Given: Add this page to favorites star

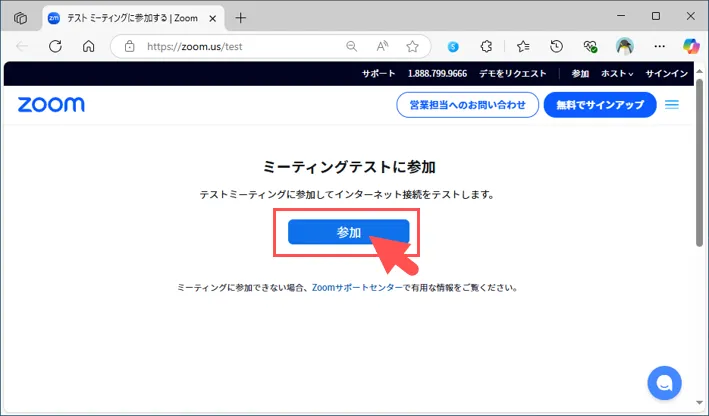Looking at the screenshot, I should click(412, 46).
